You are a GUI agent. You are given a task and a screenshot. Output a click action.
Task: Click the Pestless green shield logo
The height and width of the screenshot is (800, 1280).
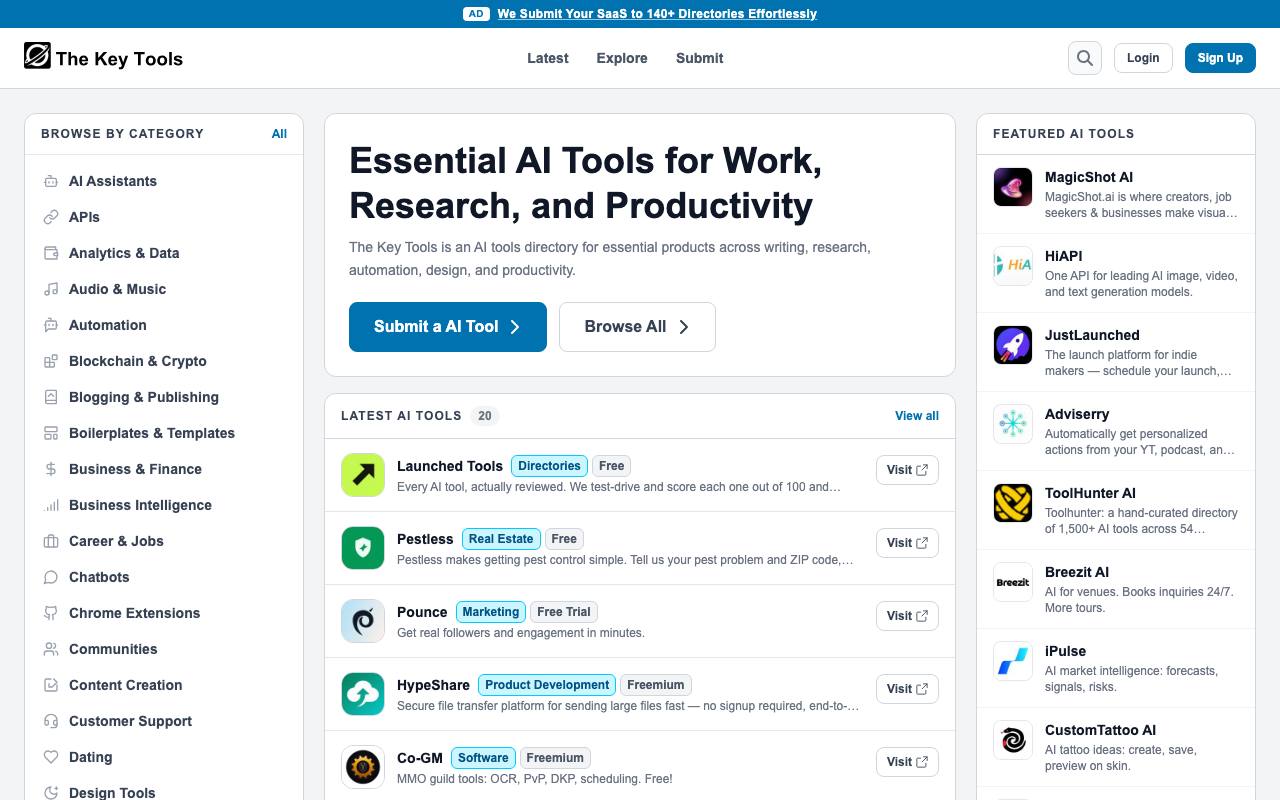click(363, 548)
